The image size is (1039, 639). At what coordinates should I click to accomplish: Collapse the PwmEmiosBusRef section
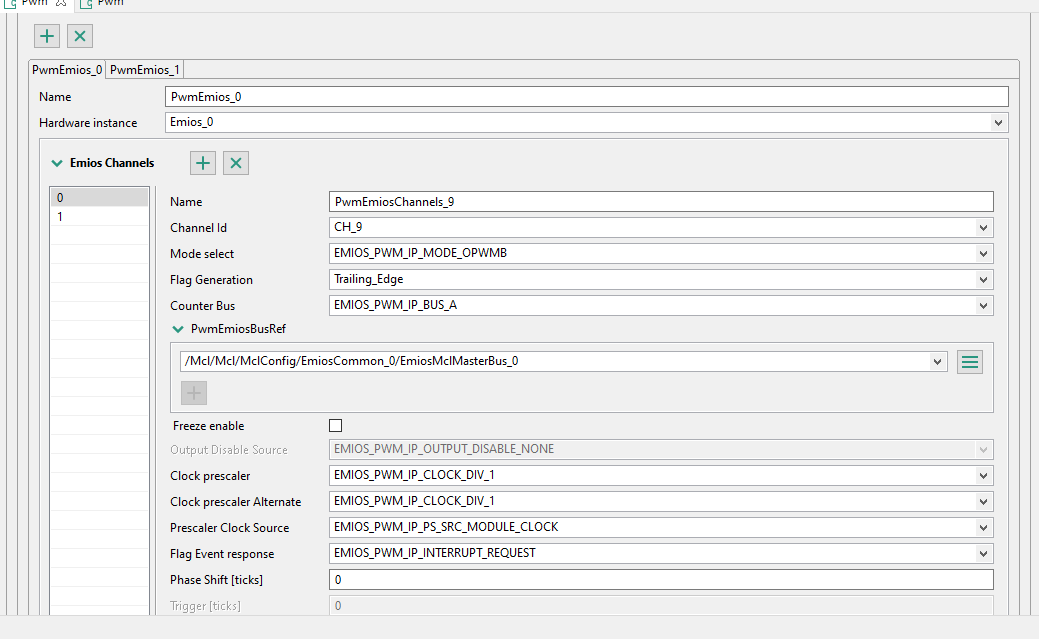(177, 329)
